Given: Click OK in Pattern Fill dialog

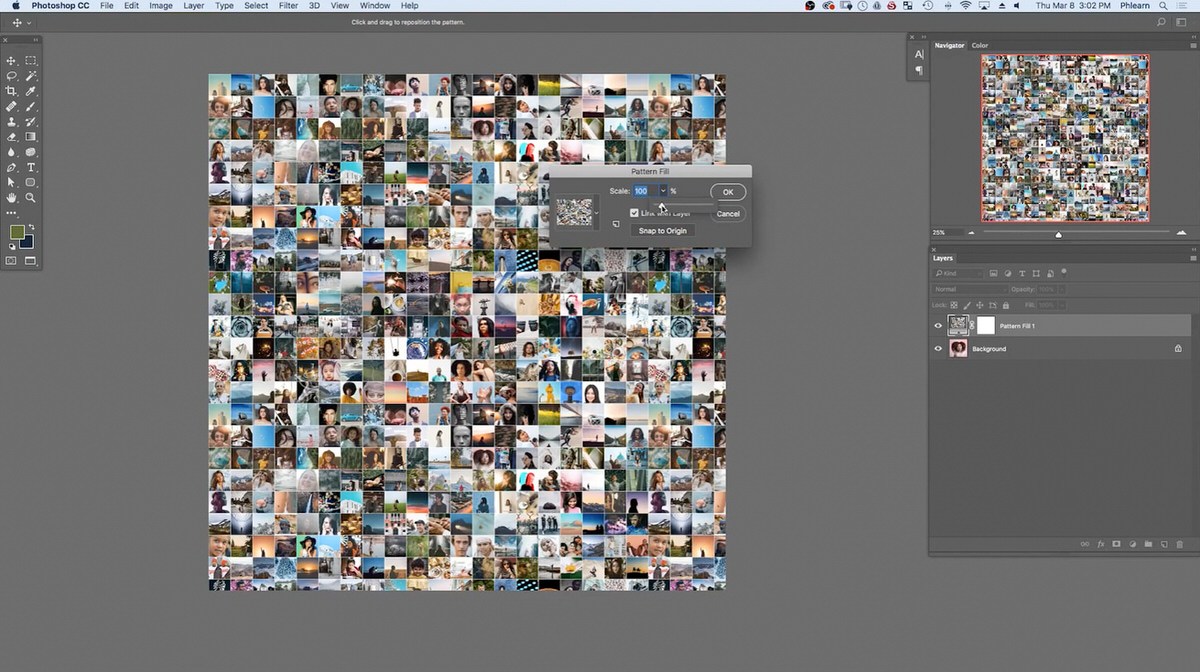Looking at the screenshot, I should (x=728, y=192).
